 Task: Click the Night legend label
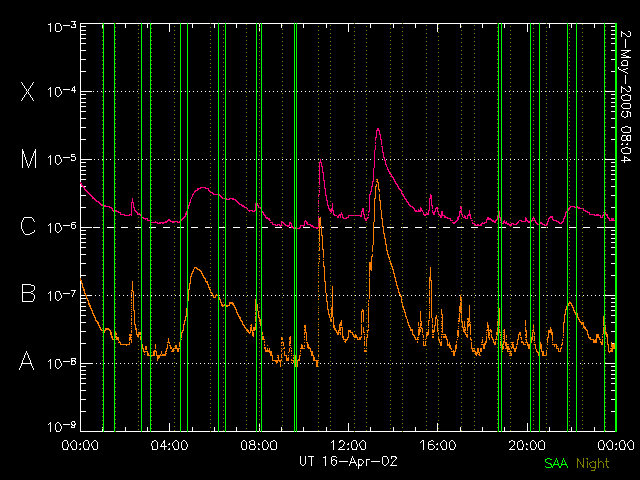pyautogui.click(x=593, y=464)
